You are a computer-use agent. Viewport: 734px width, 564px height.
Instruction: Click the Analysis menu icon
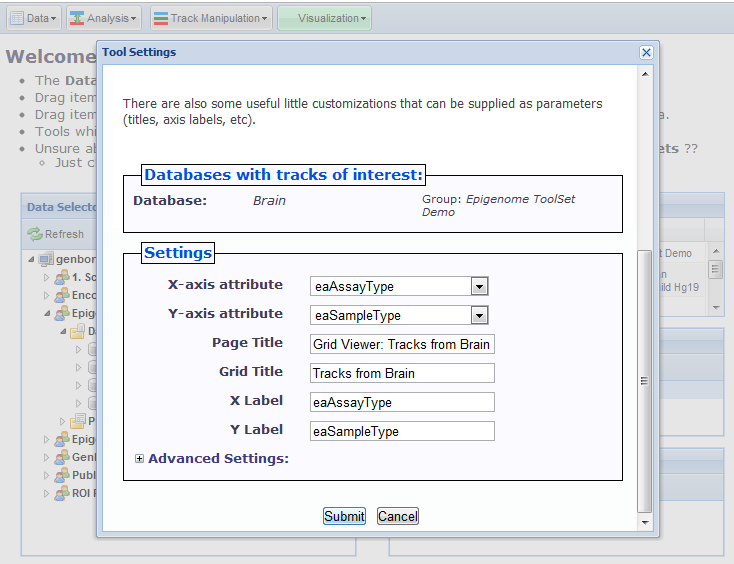point(75,18)
